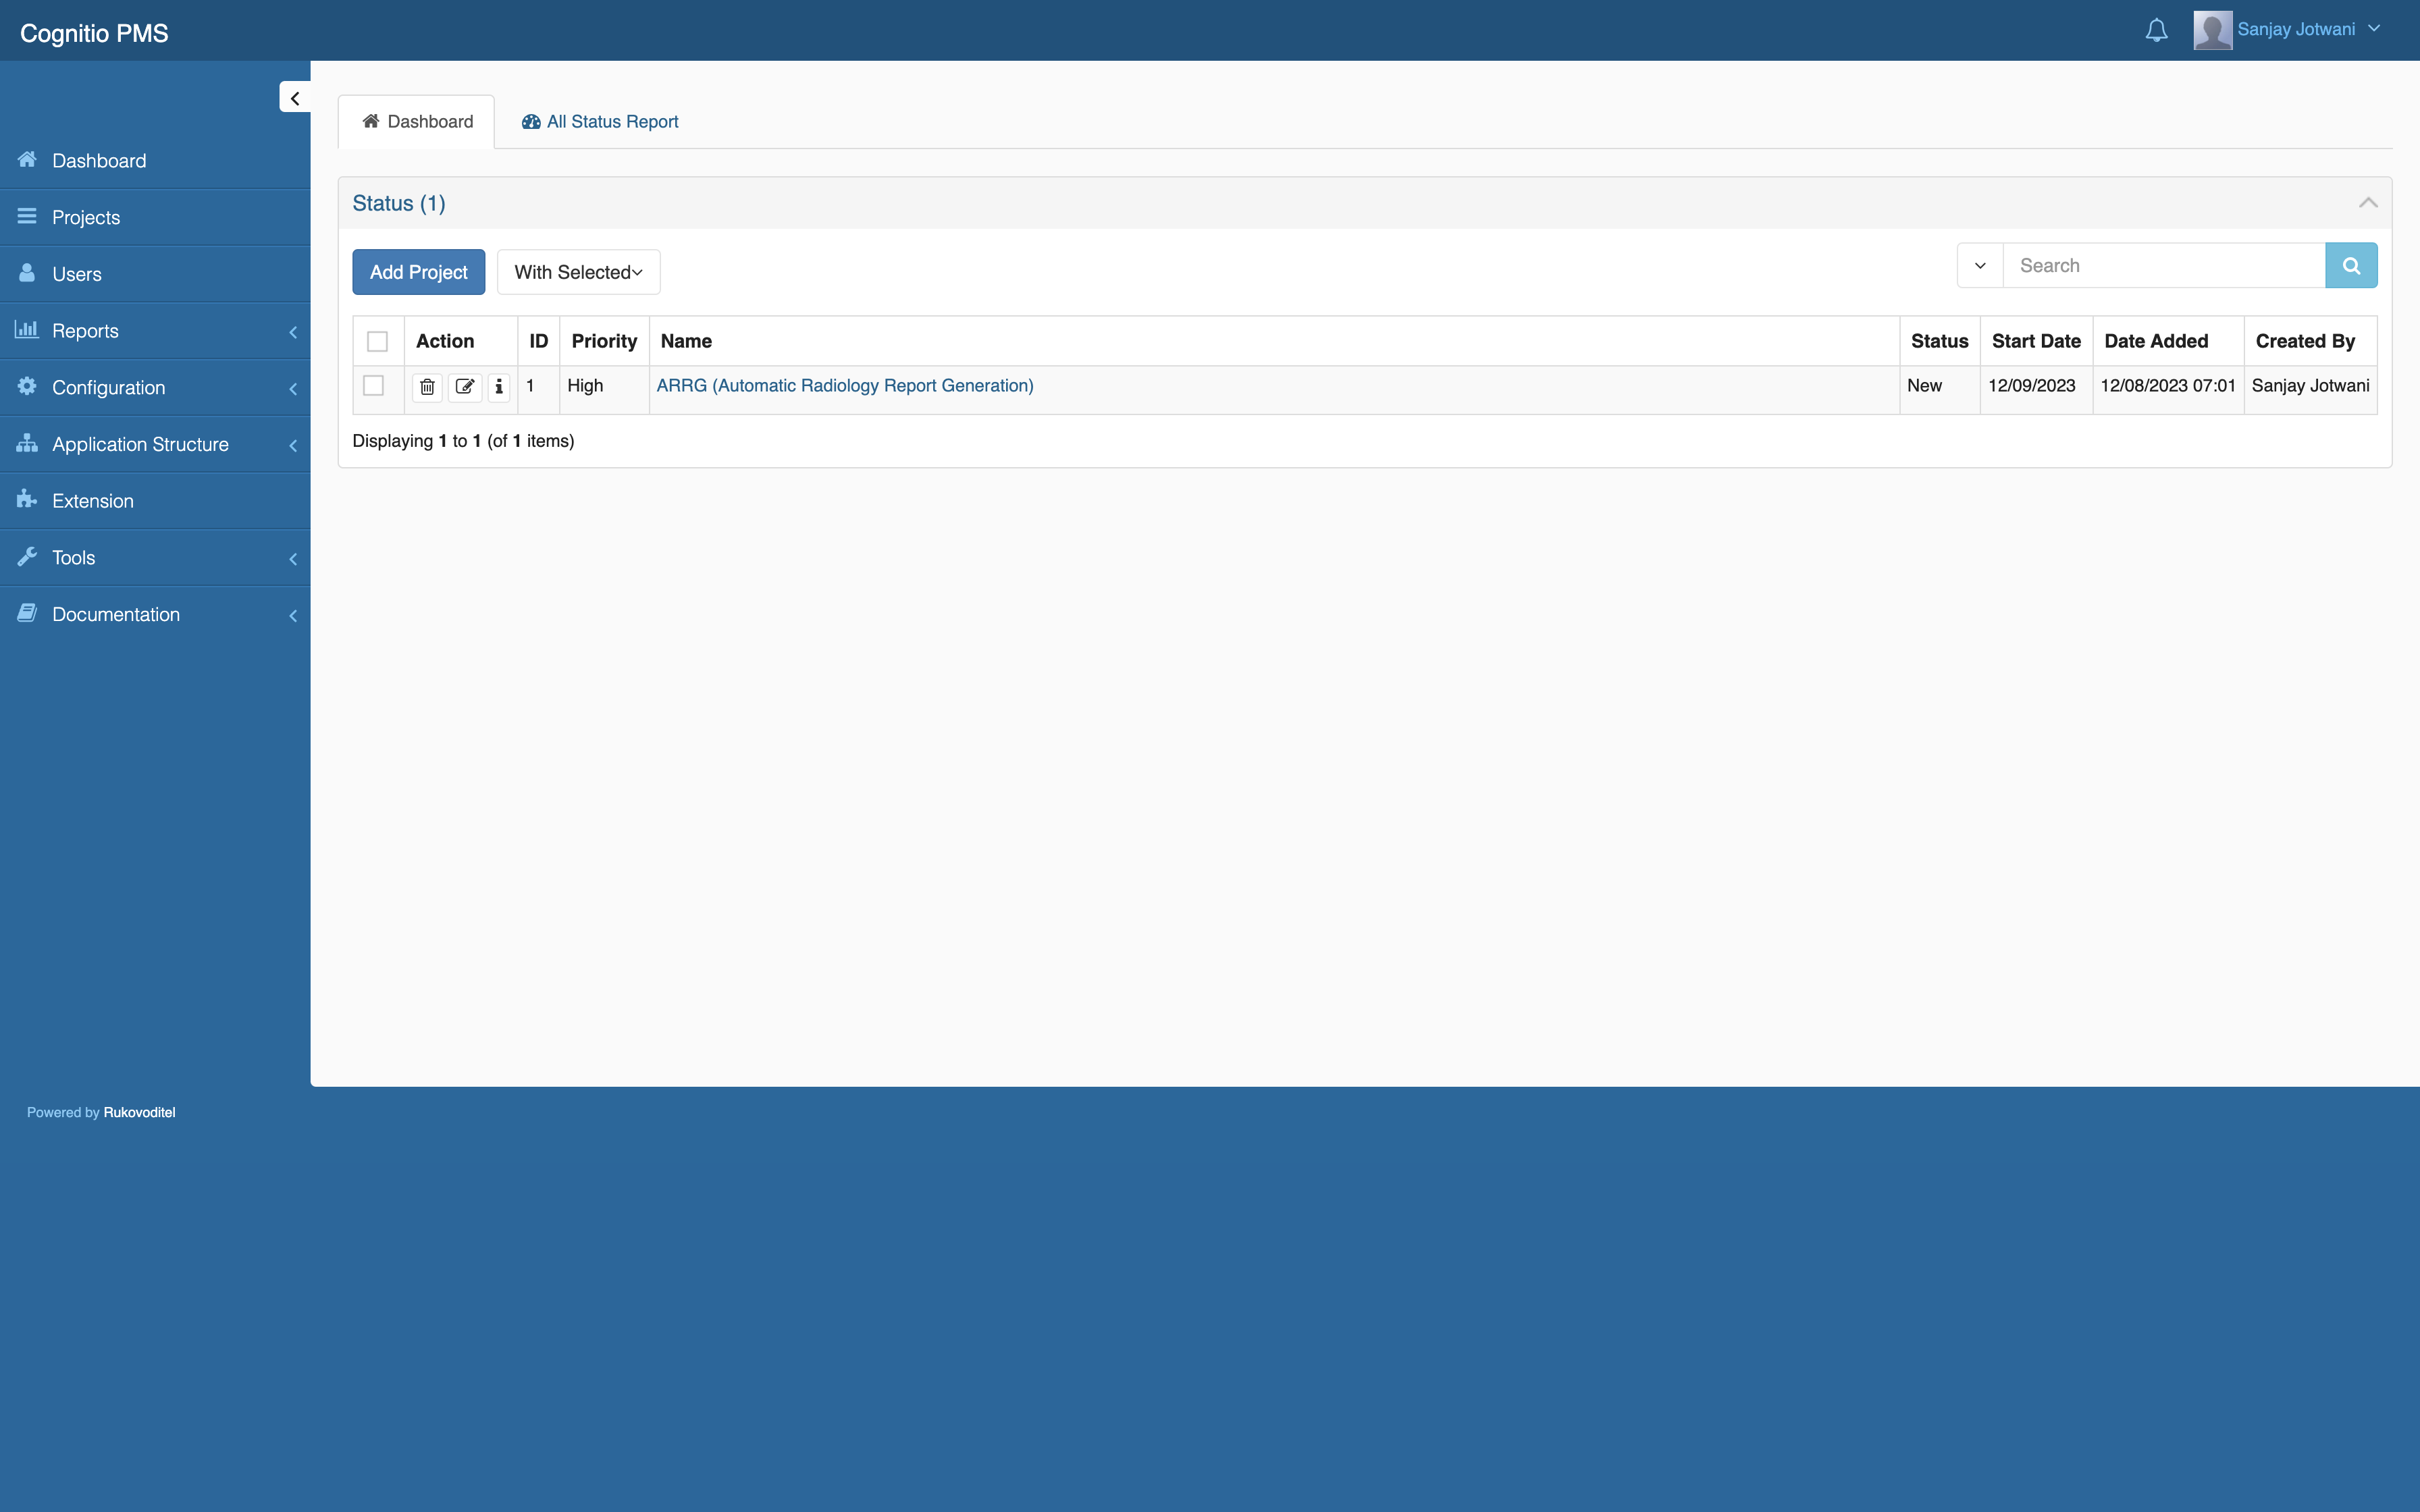This screenshot has height=1512, width=2420.
Task: Click the Reports bar chart icon
Action: pyautogui.click(x=27, y=329)
